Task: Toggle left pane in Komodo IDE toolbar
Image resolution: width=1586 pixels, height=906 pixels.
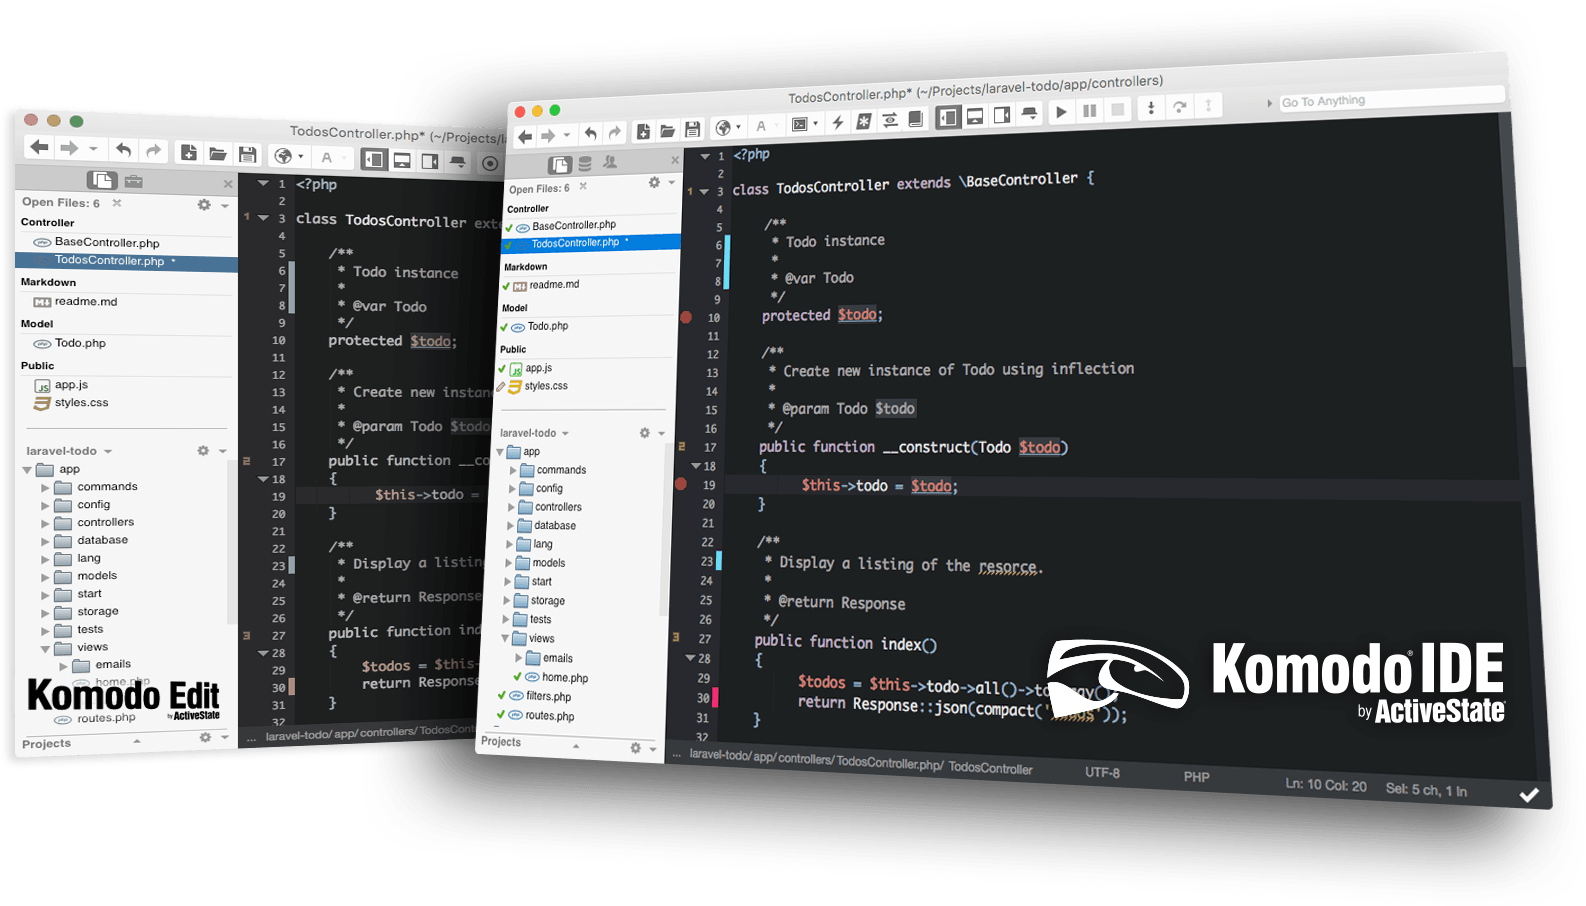Action: [948, 117]
